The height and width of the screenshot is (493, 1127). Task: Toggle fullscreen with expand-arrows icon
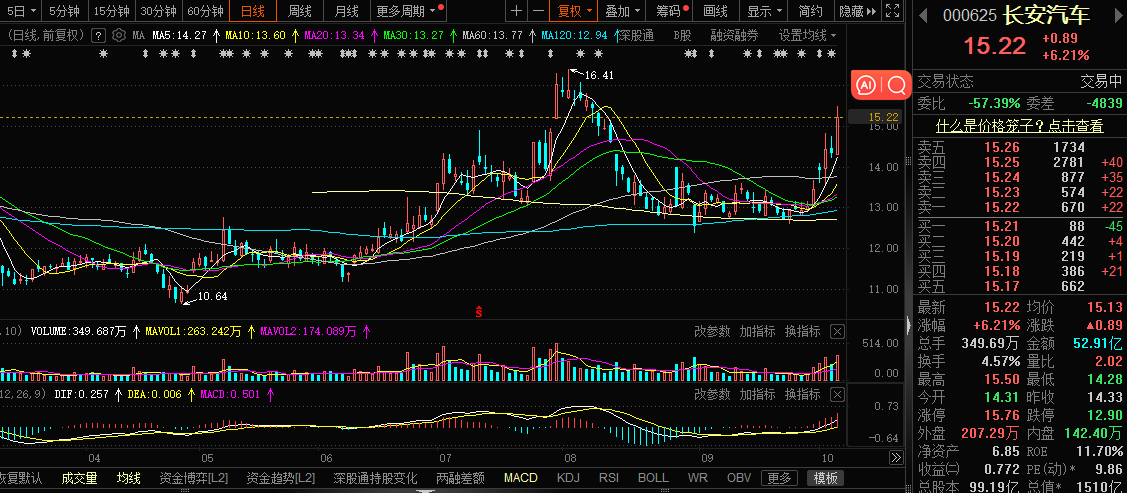[x=892, y=11]
